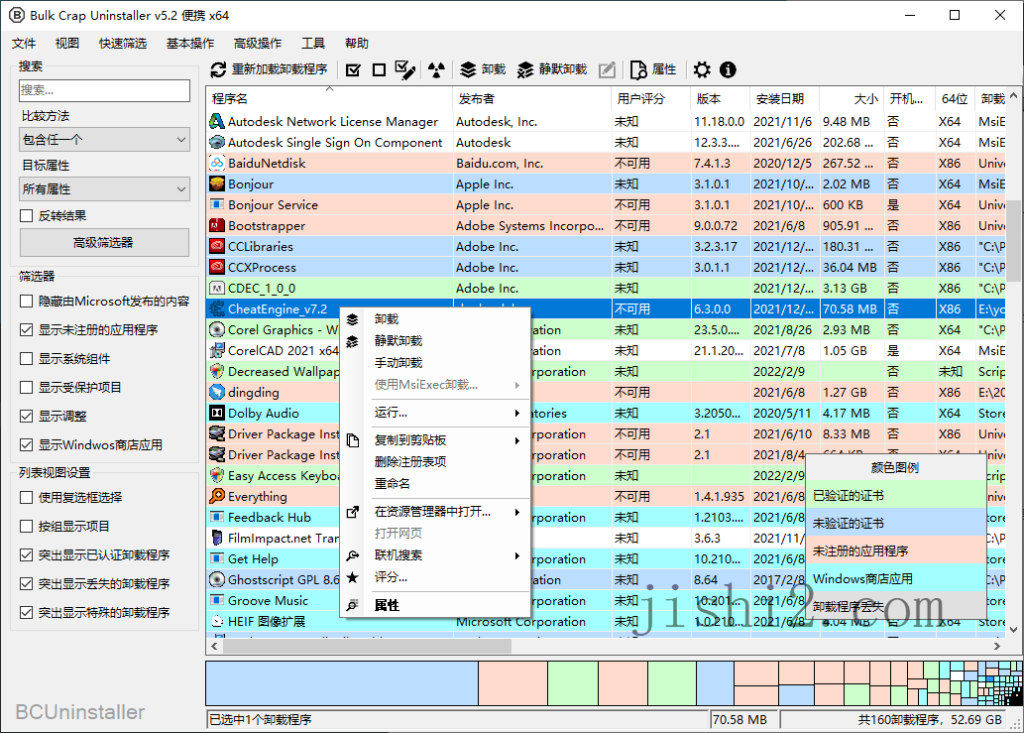The image size is (1024, 733).
Task: Sort by the 程序名 column header
Action: tap(329, 99)
